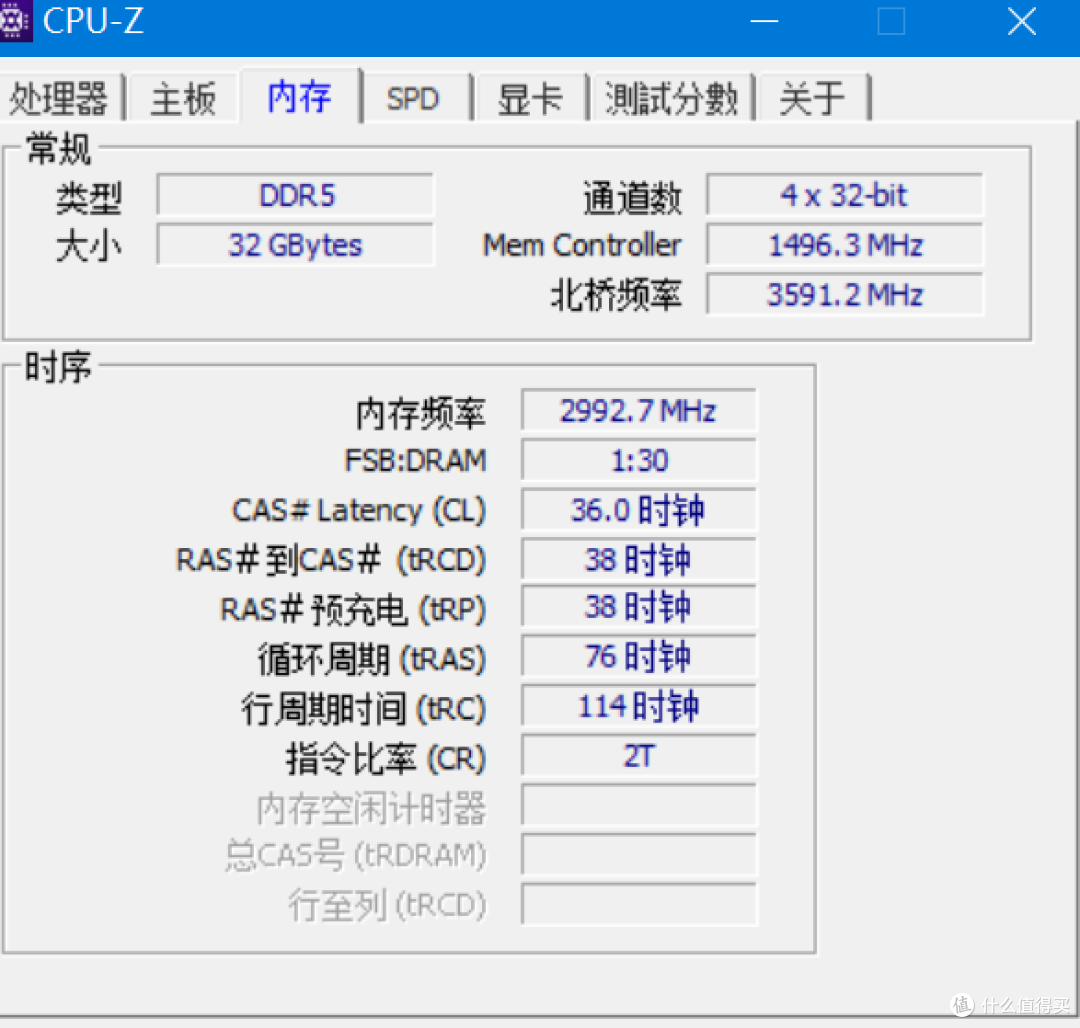The image size is (1080, 1028).
Task: Select the 36.0 时钟 CAS latency value
Action: 638,510
